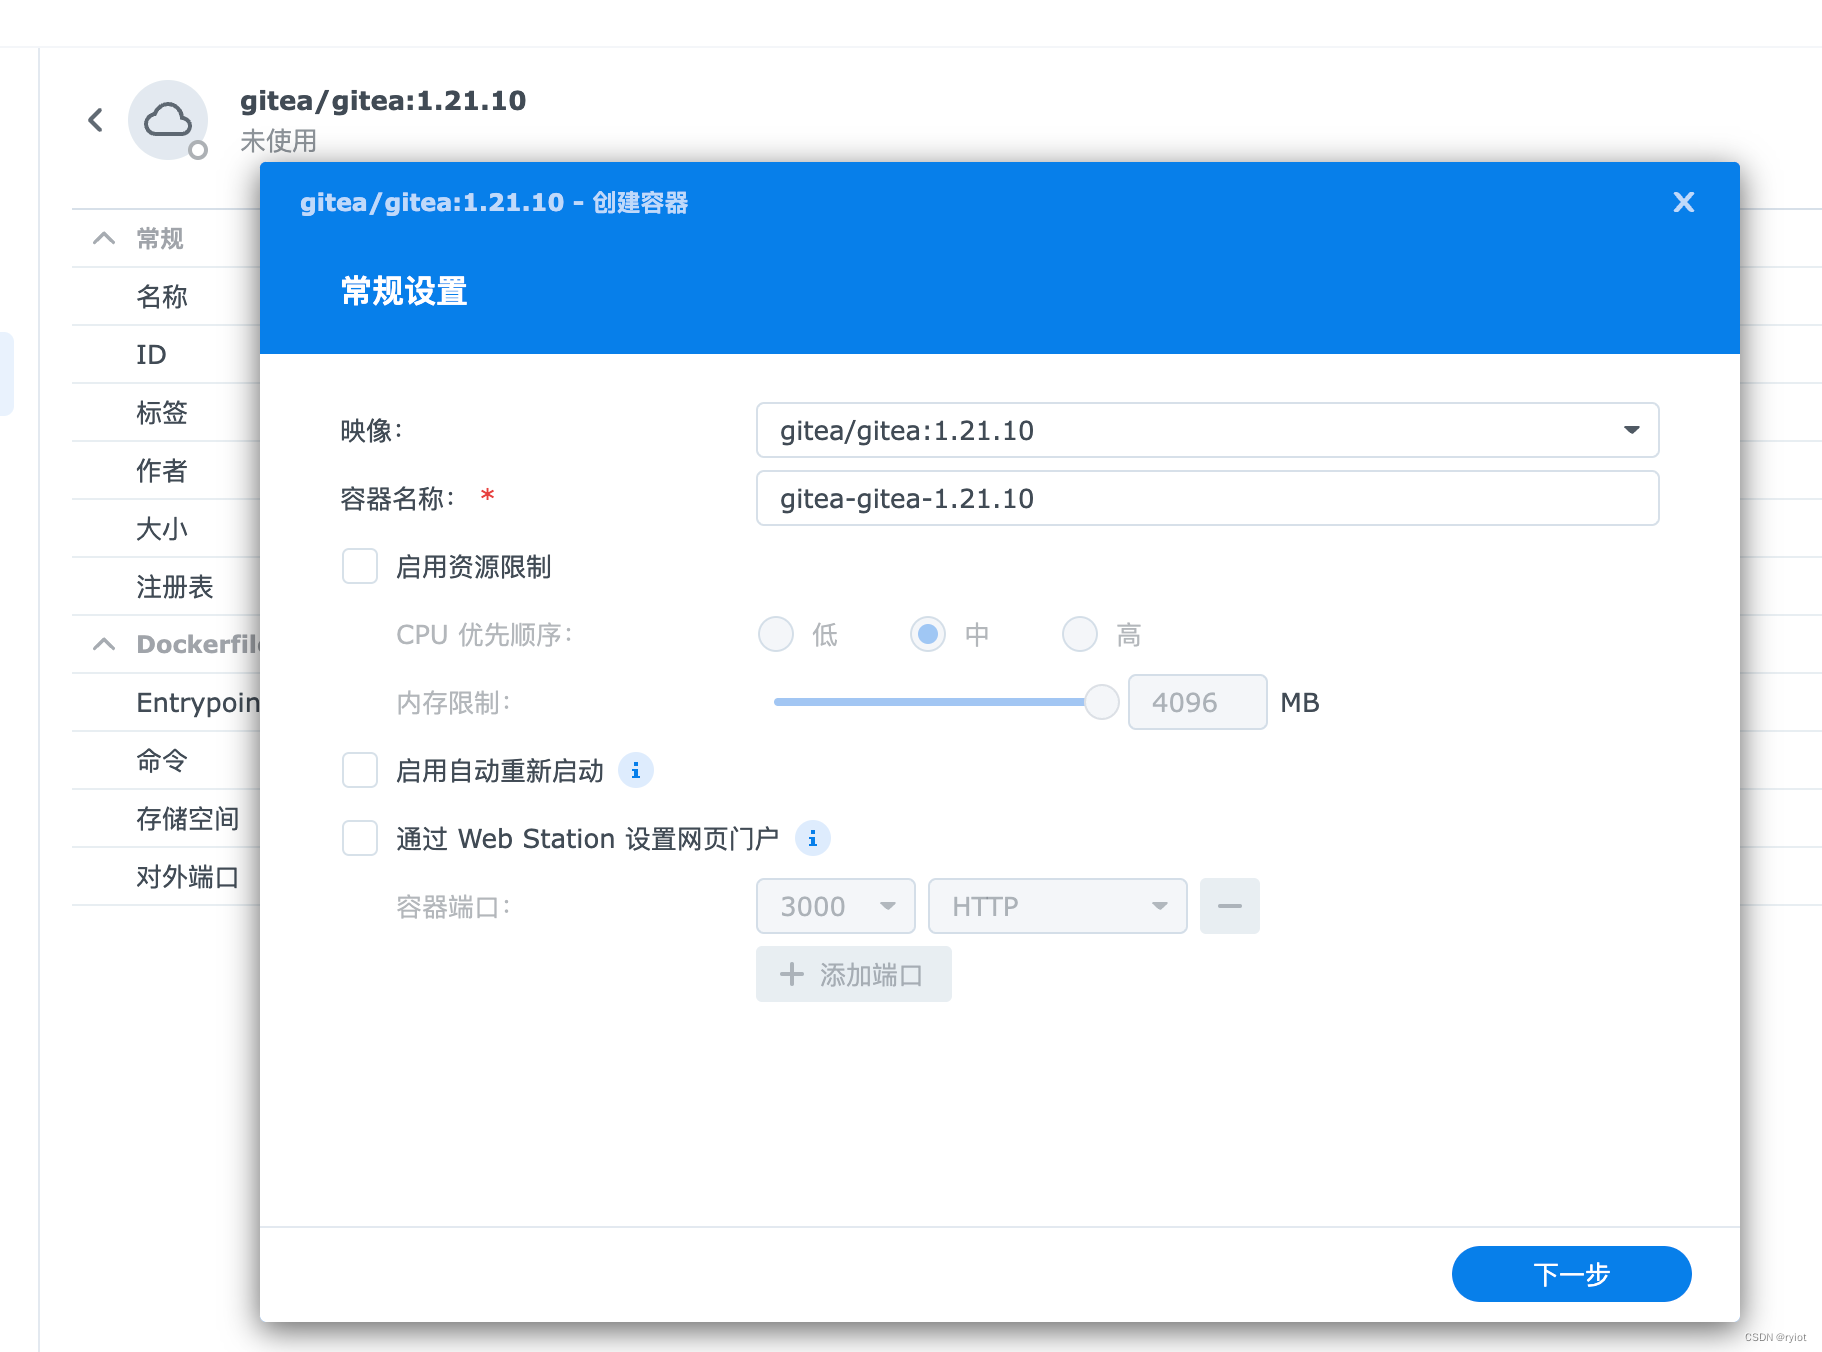1822x1352 pixels.
Task: Click the 下一步 button
Action: point(1572,1274)
